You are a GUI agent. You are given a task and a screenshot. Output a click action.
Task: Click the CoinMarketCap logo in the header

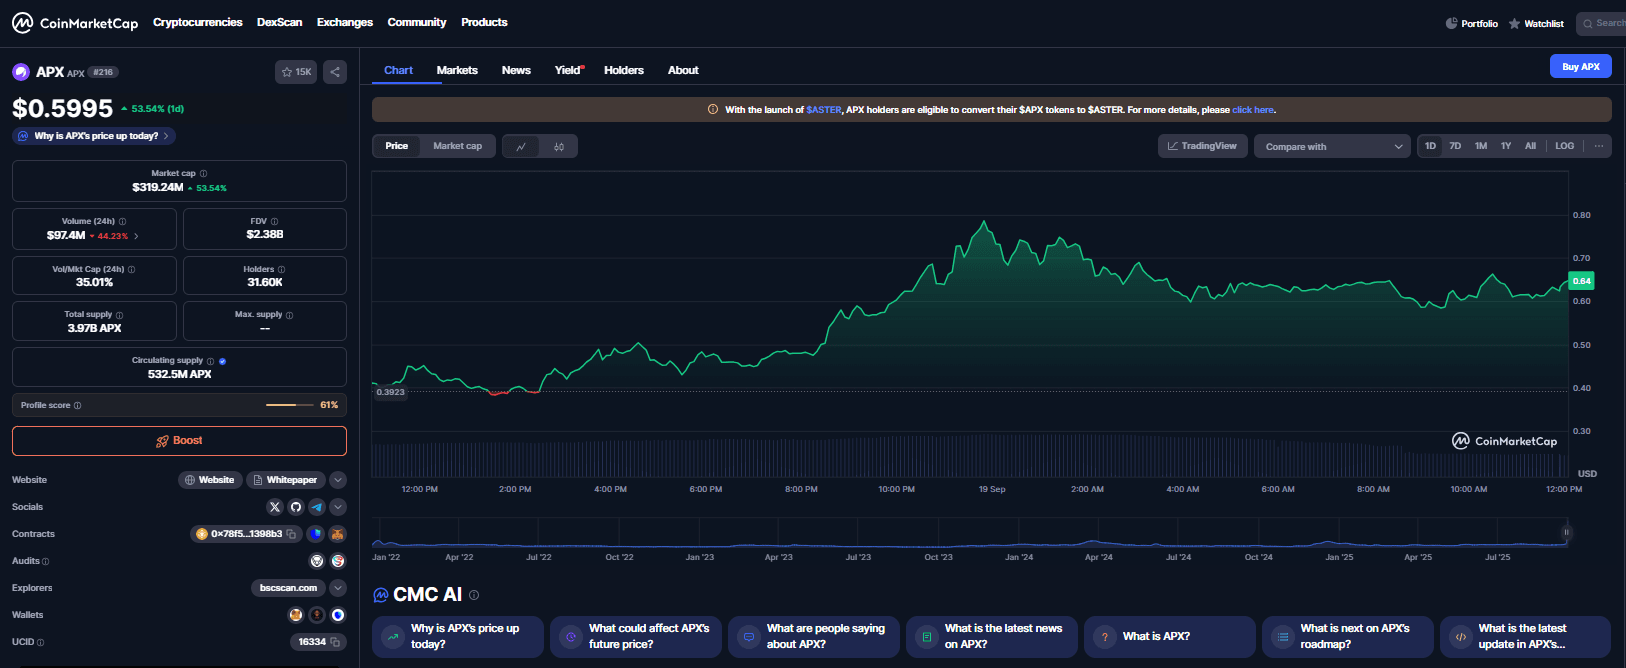click(x=75, y=23)
